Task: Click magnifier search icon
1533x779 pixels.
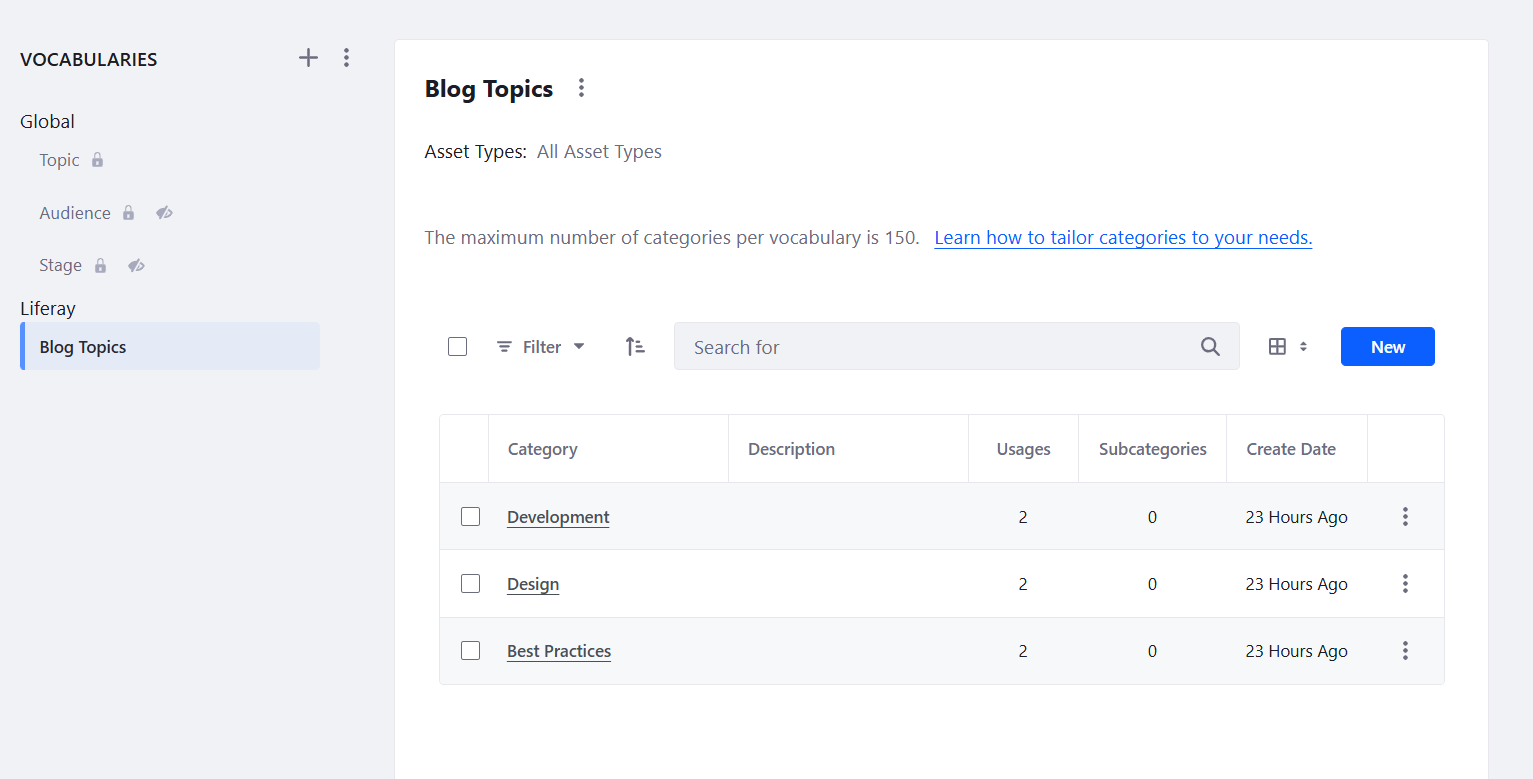Action: click(1210, 347)
